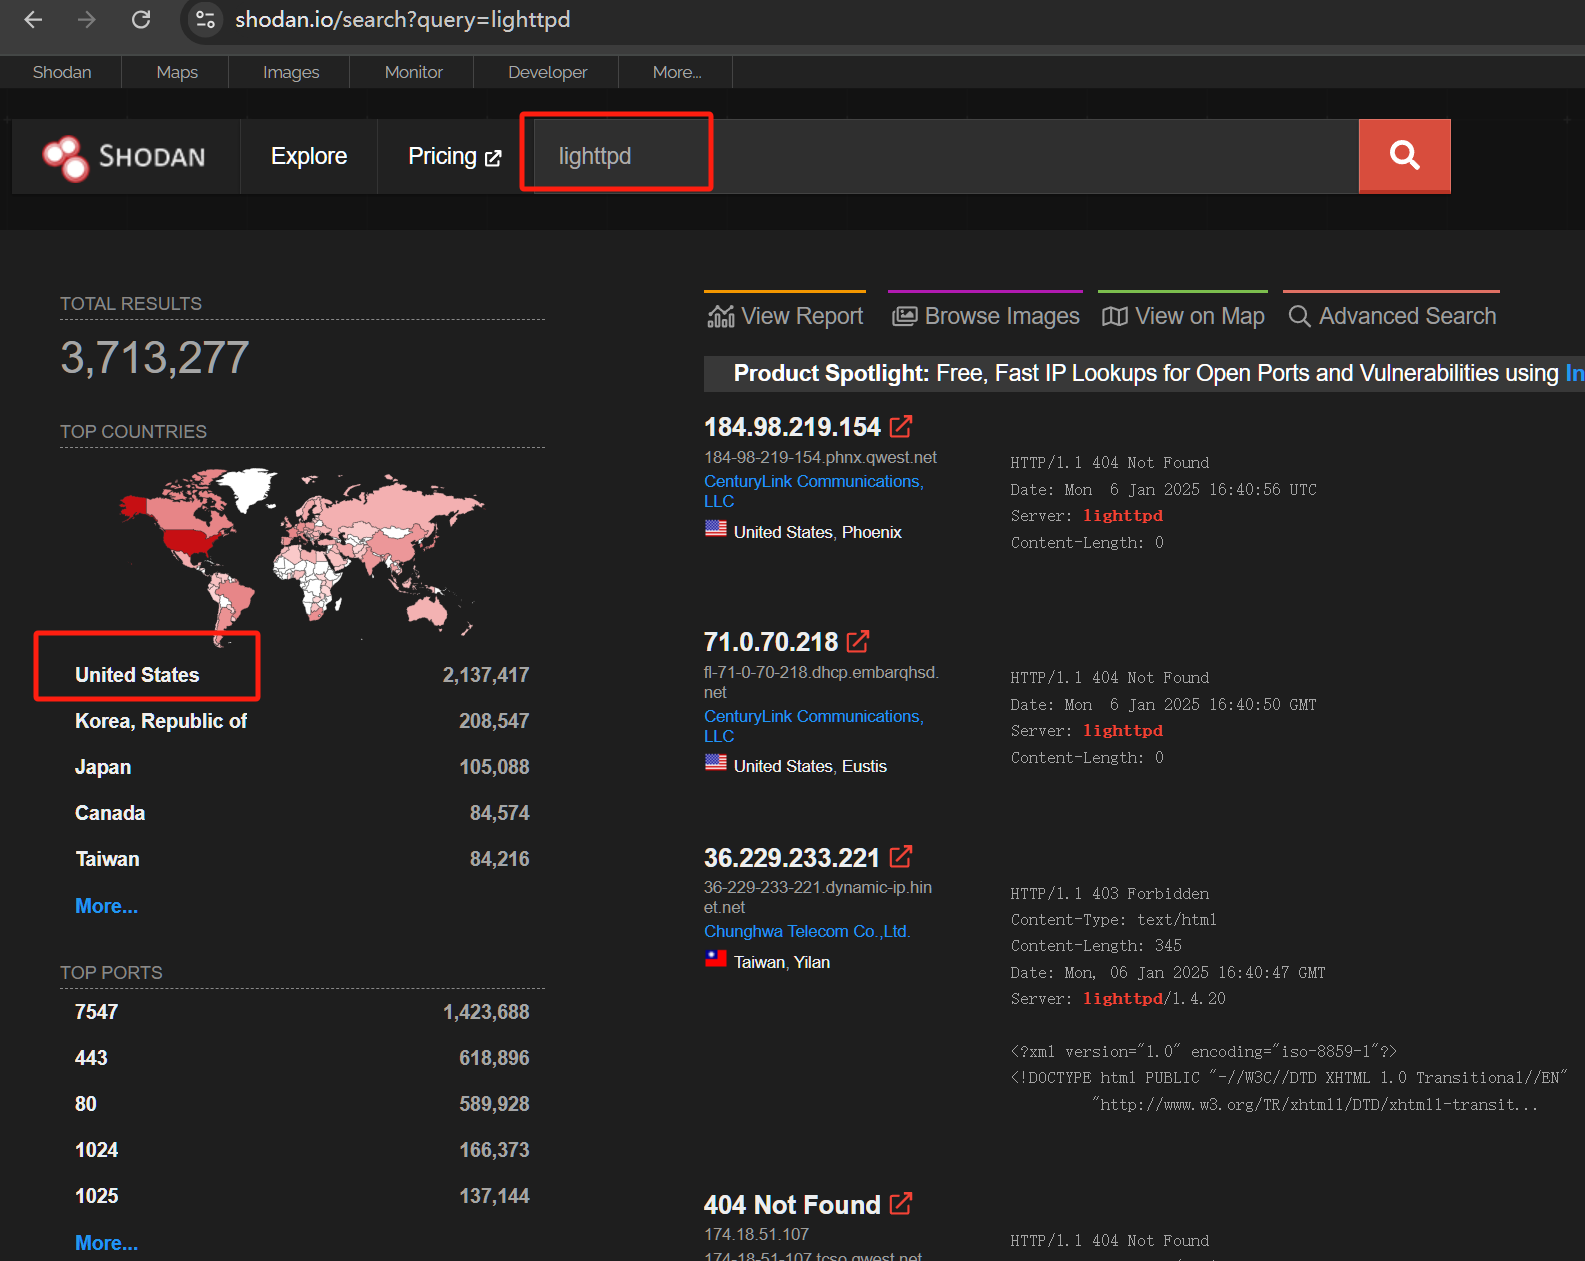Open the Pricing link
The image size is (1585, 1261).
pos(443,156)
